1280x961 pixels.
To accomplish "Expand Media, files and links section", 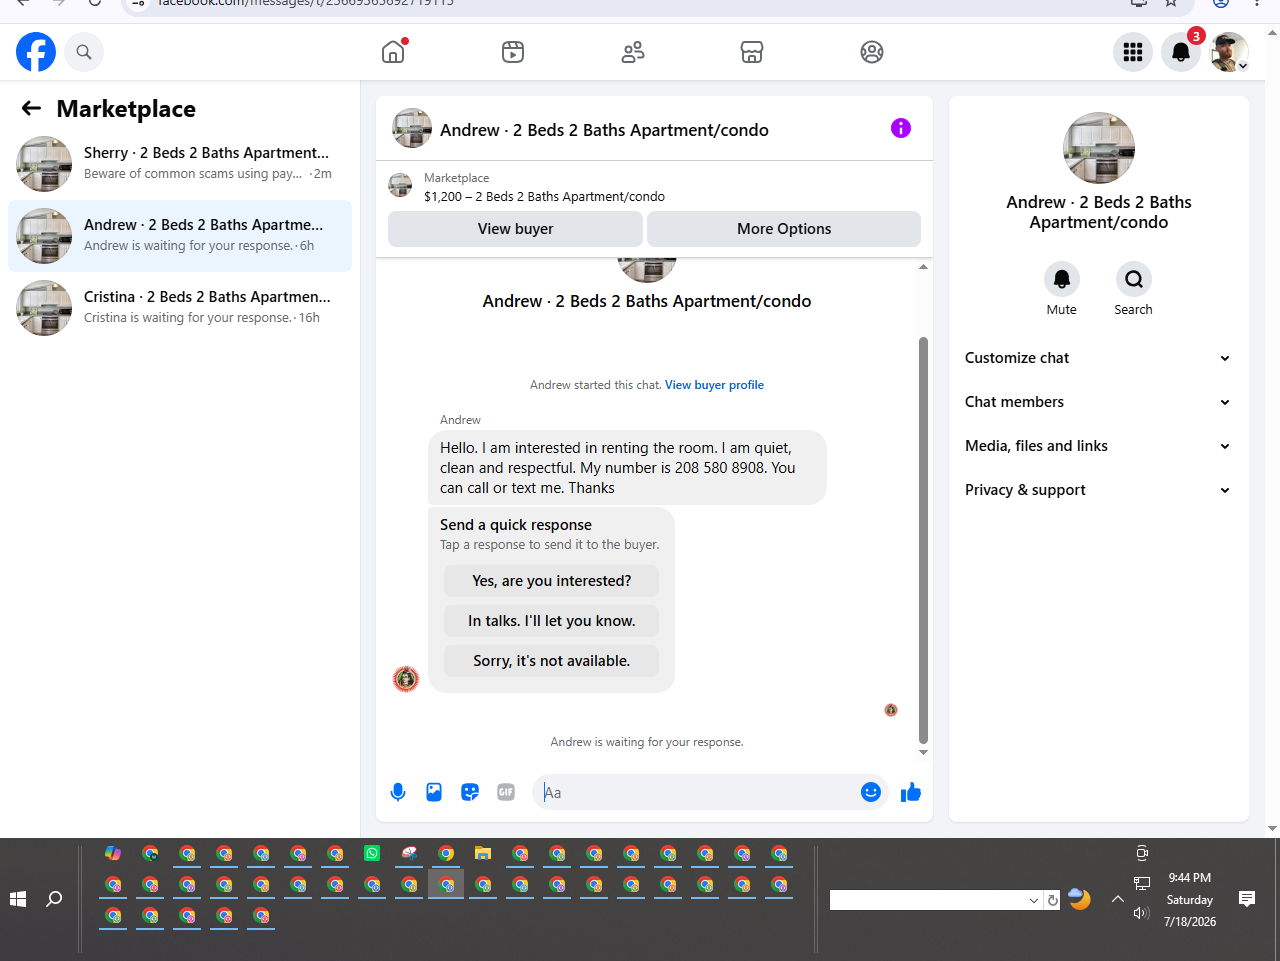I will click(1098, 446).
